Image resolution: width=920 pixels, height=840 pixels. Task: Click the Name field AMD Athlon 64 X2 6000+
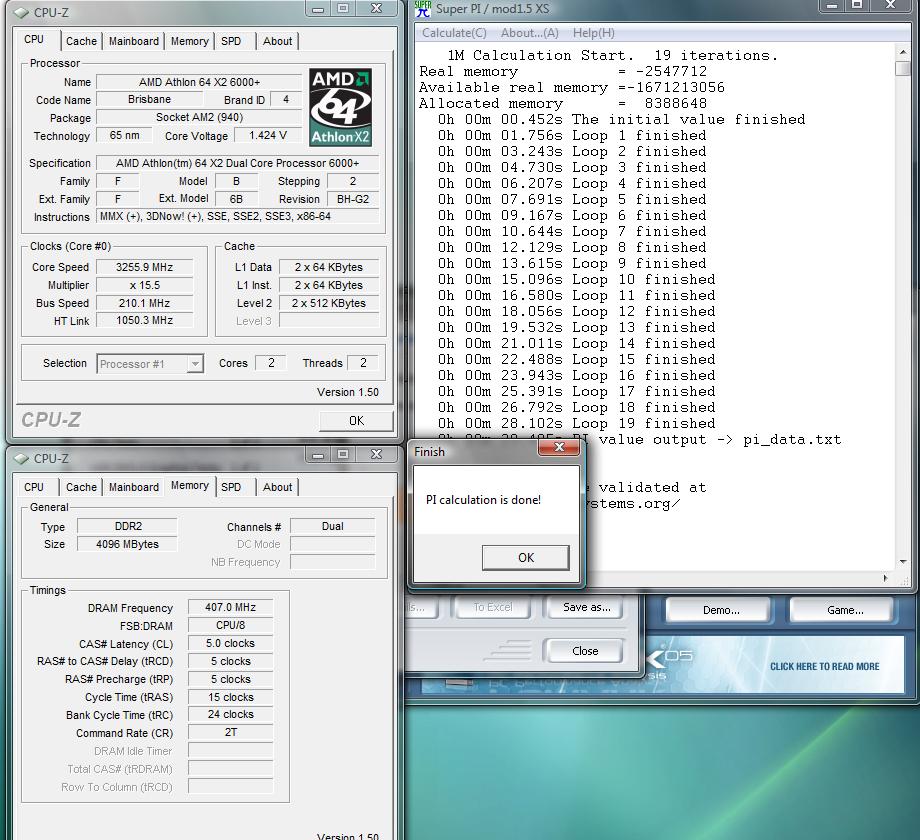(x=199, y=82)
